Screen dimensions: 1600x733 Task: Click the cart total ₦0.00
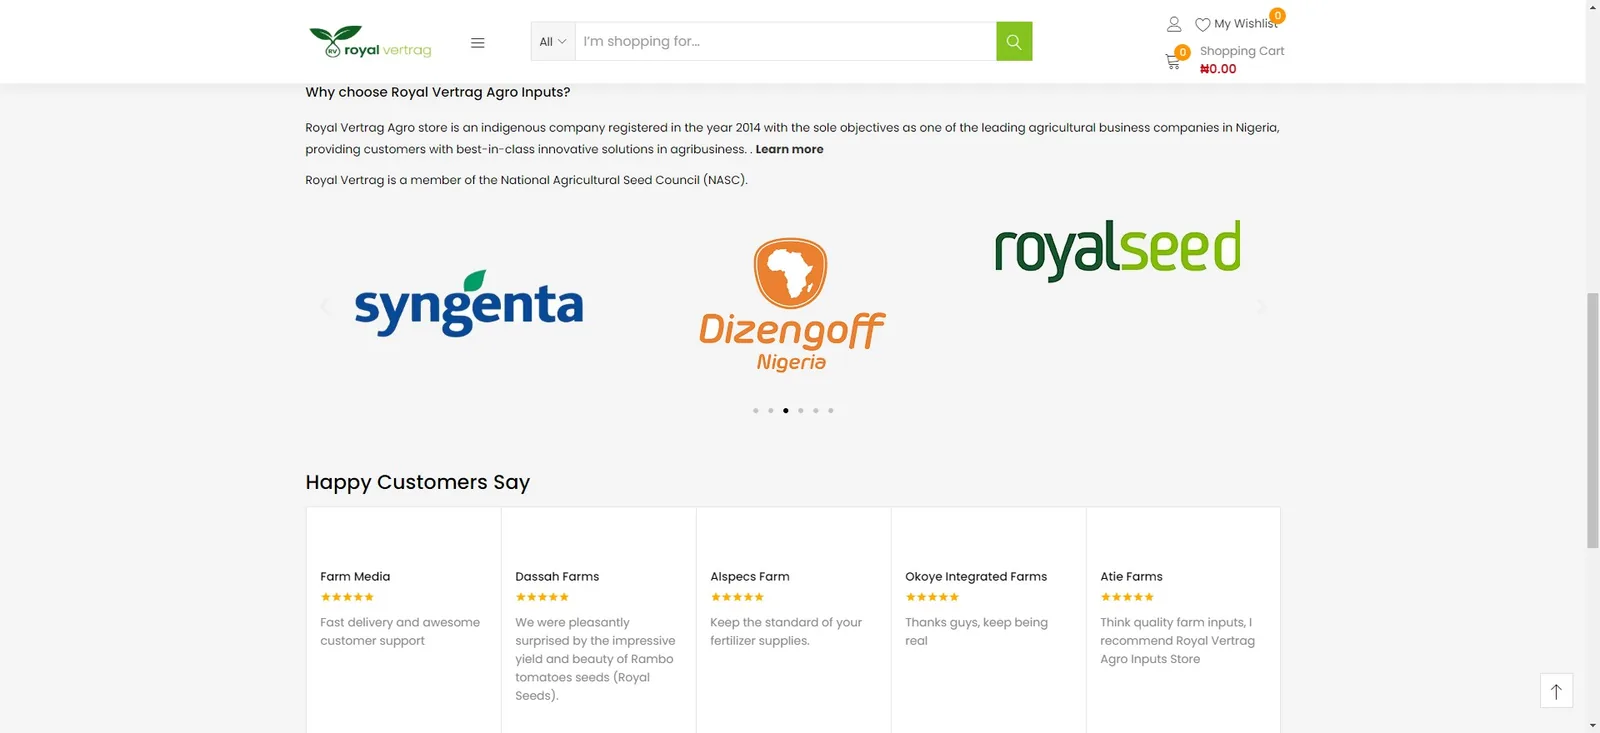1218,69
